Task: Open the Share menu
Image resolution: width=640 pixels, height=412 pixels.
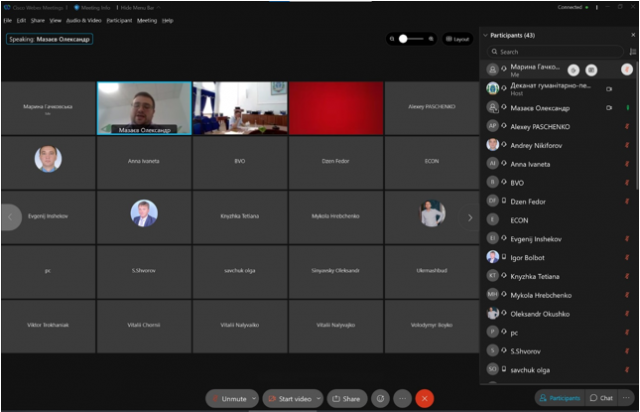Action: click(x=38, y=20)
